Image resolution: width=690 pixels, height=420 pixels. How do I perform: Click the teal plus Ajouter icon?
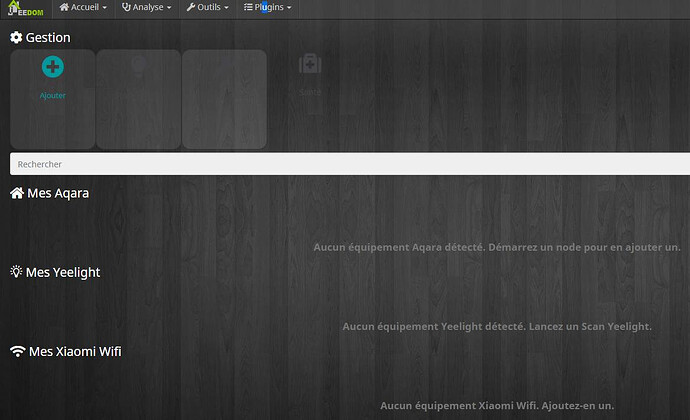[x=53, y=67]
